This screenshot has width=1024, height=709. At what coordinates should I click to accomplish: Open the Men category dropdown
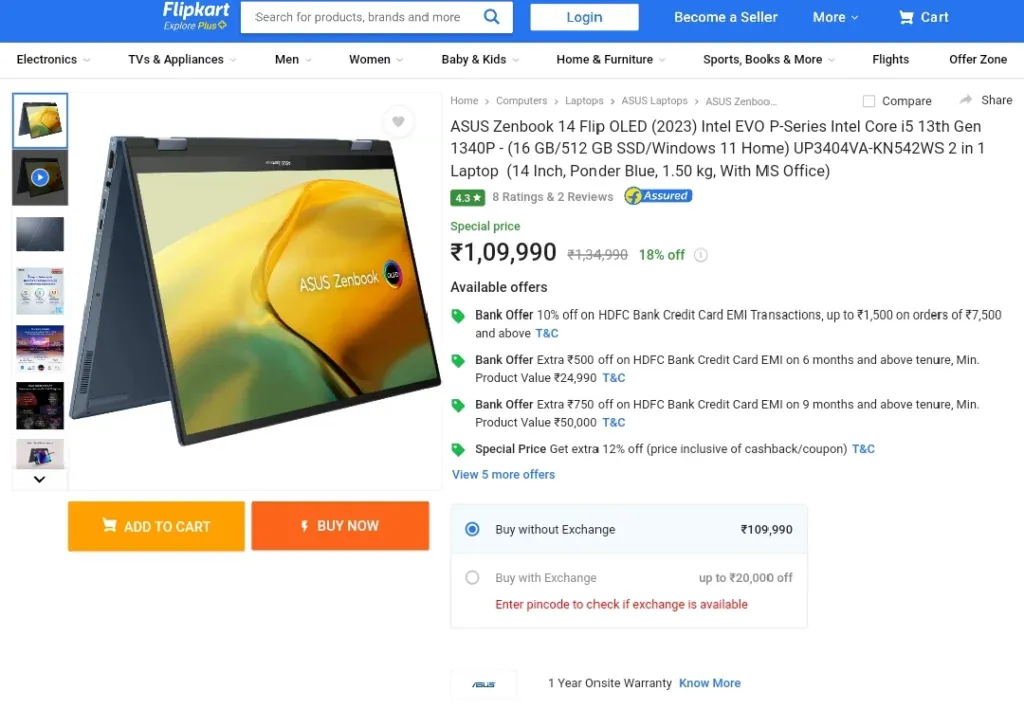(293, 59)
